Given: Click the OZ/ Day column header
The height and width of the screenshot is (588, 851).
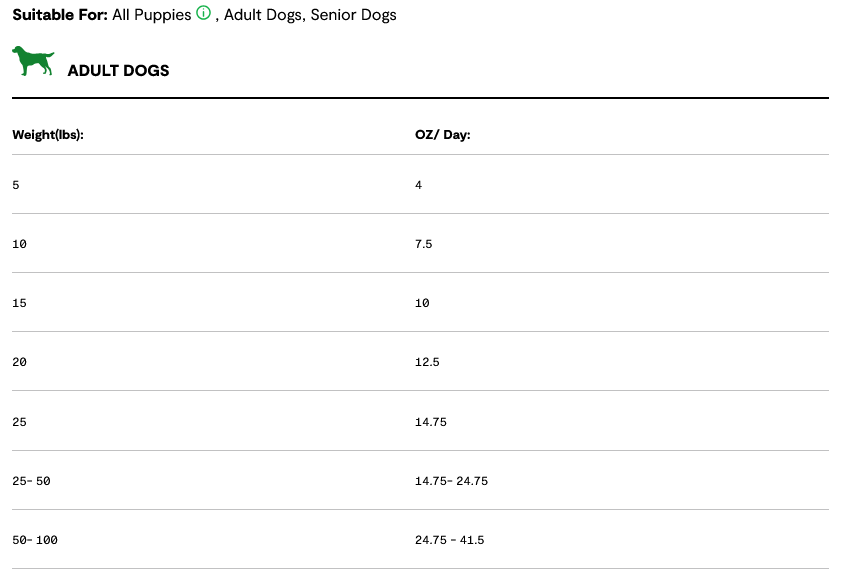Looking at the screenshot, I should (x=442, y=134).
